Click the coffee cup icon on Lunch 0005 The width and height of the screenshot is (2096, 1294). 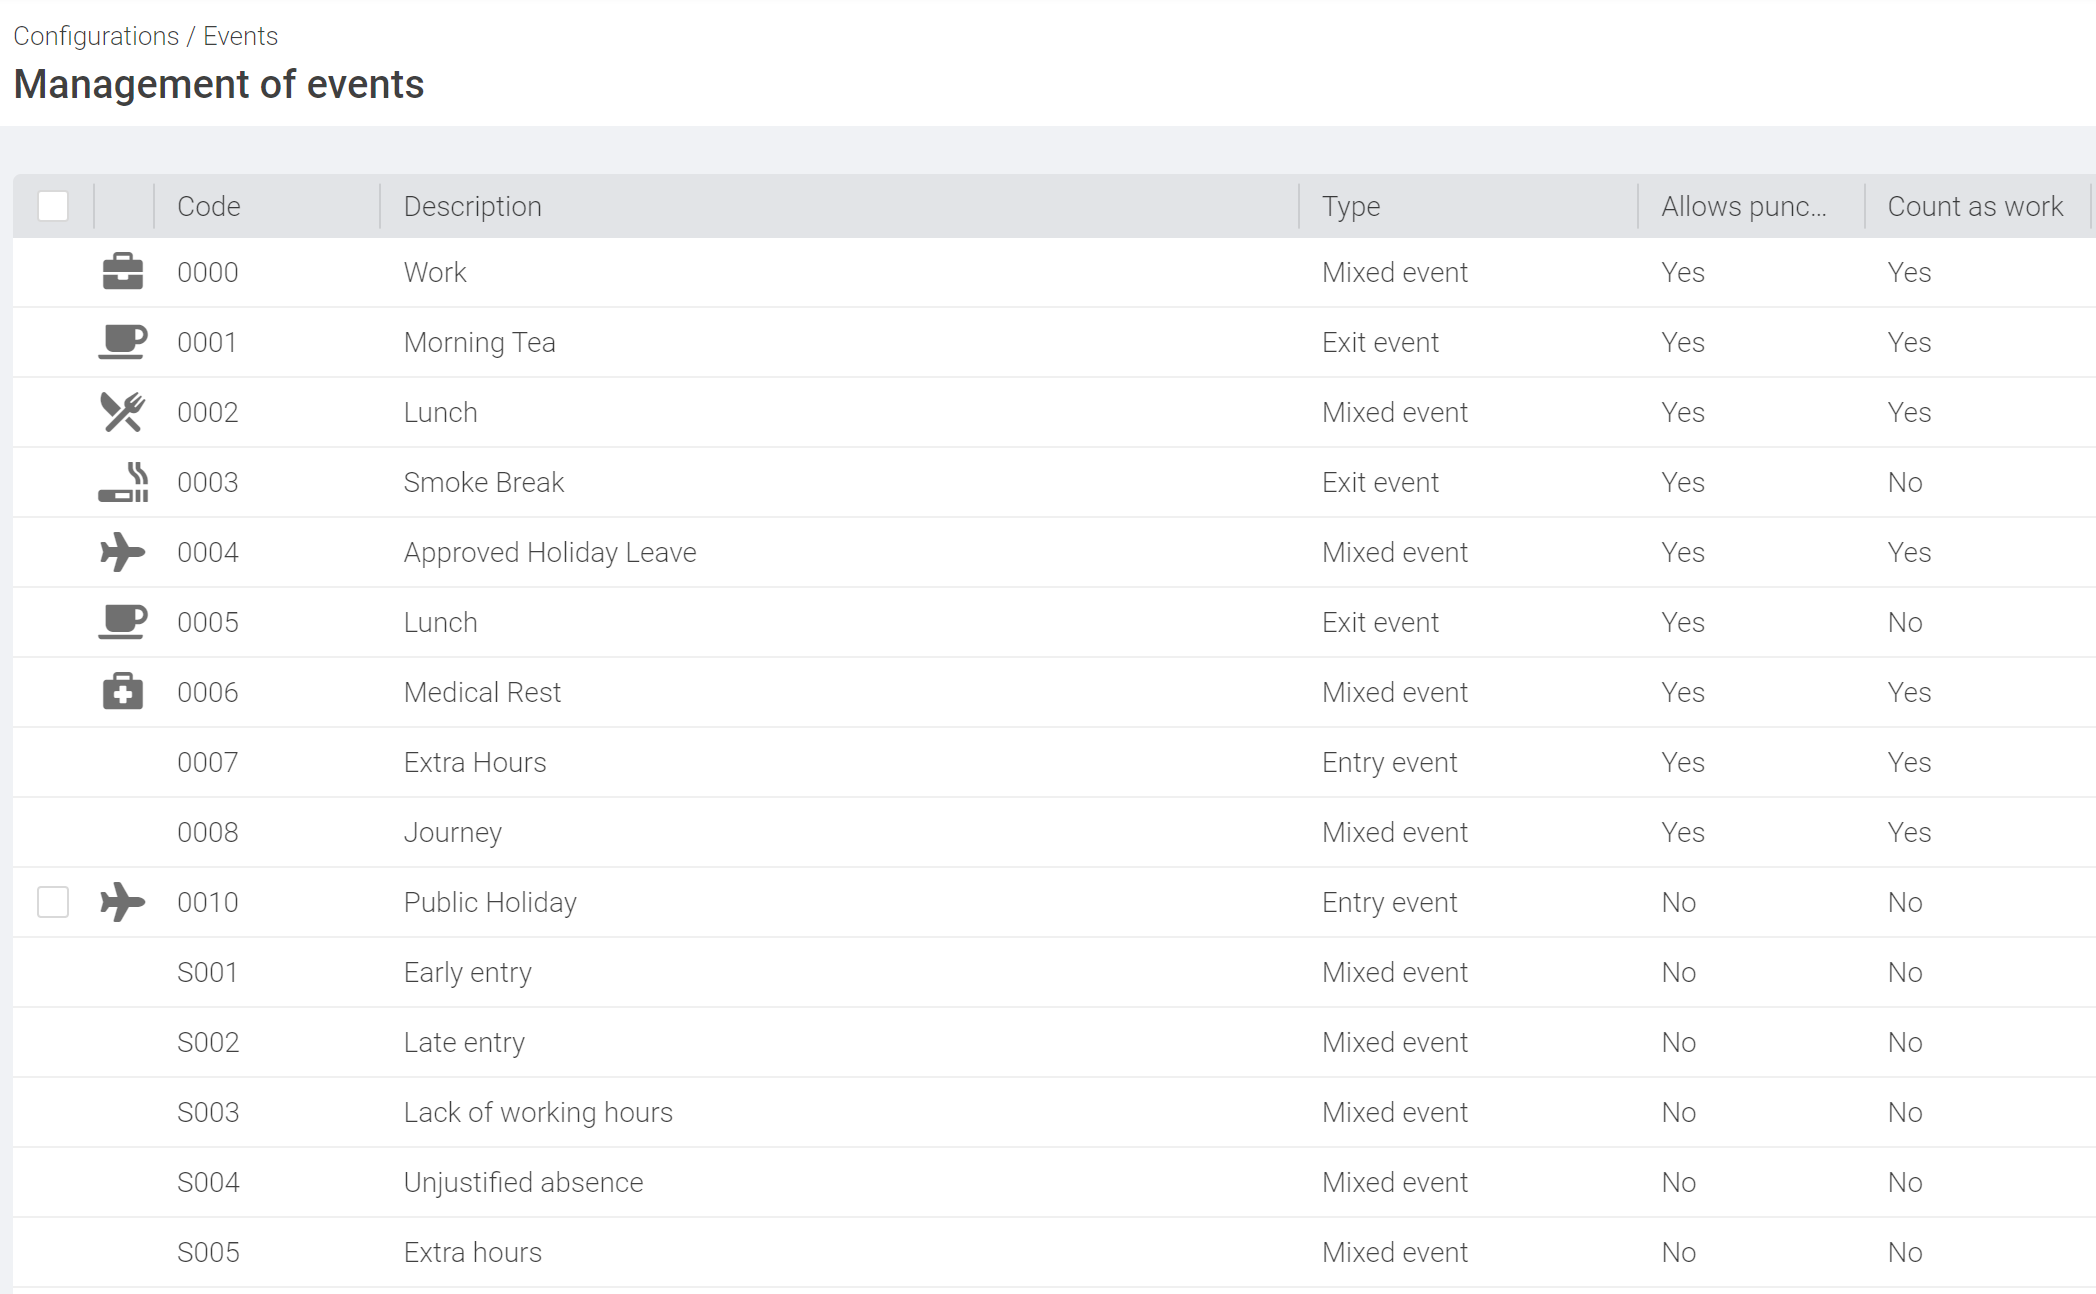(x=123, y=621)
